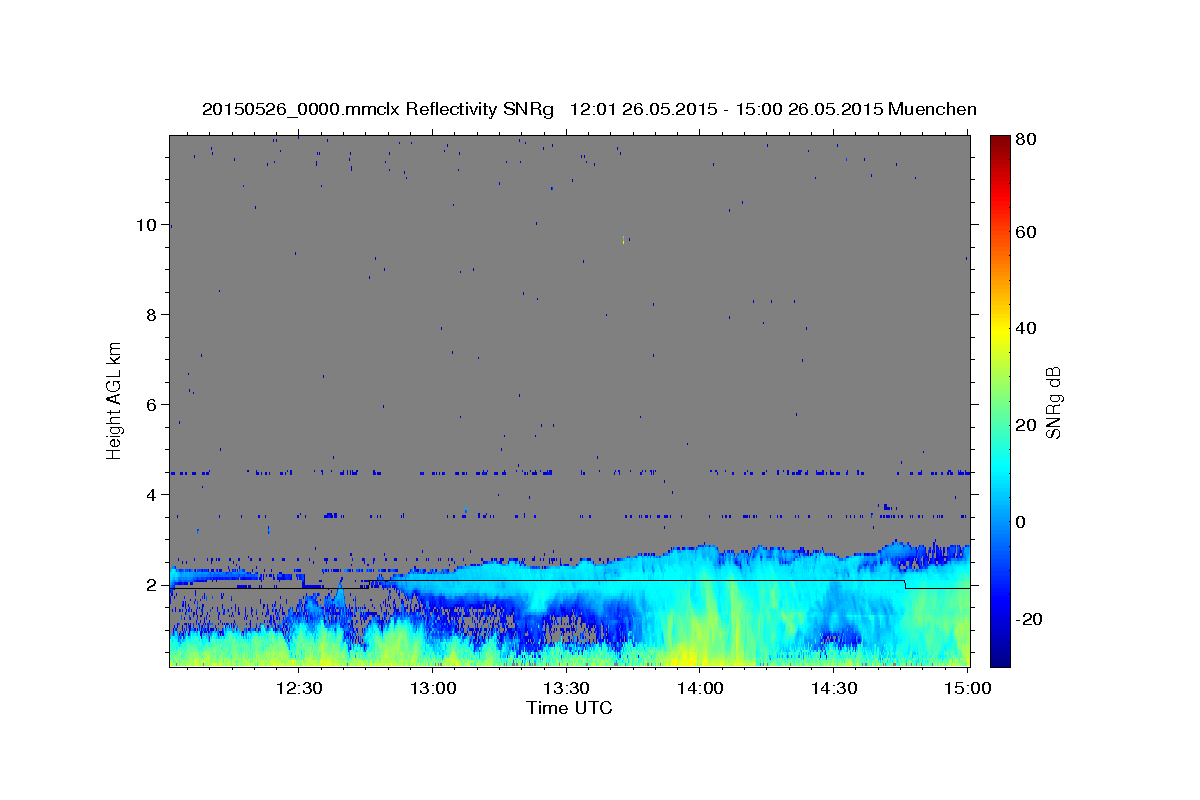1200x800 pixels.
Task: Click the colorbar value -20
Action: click(x=1029, y=619)
